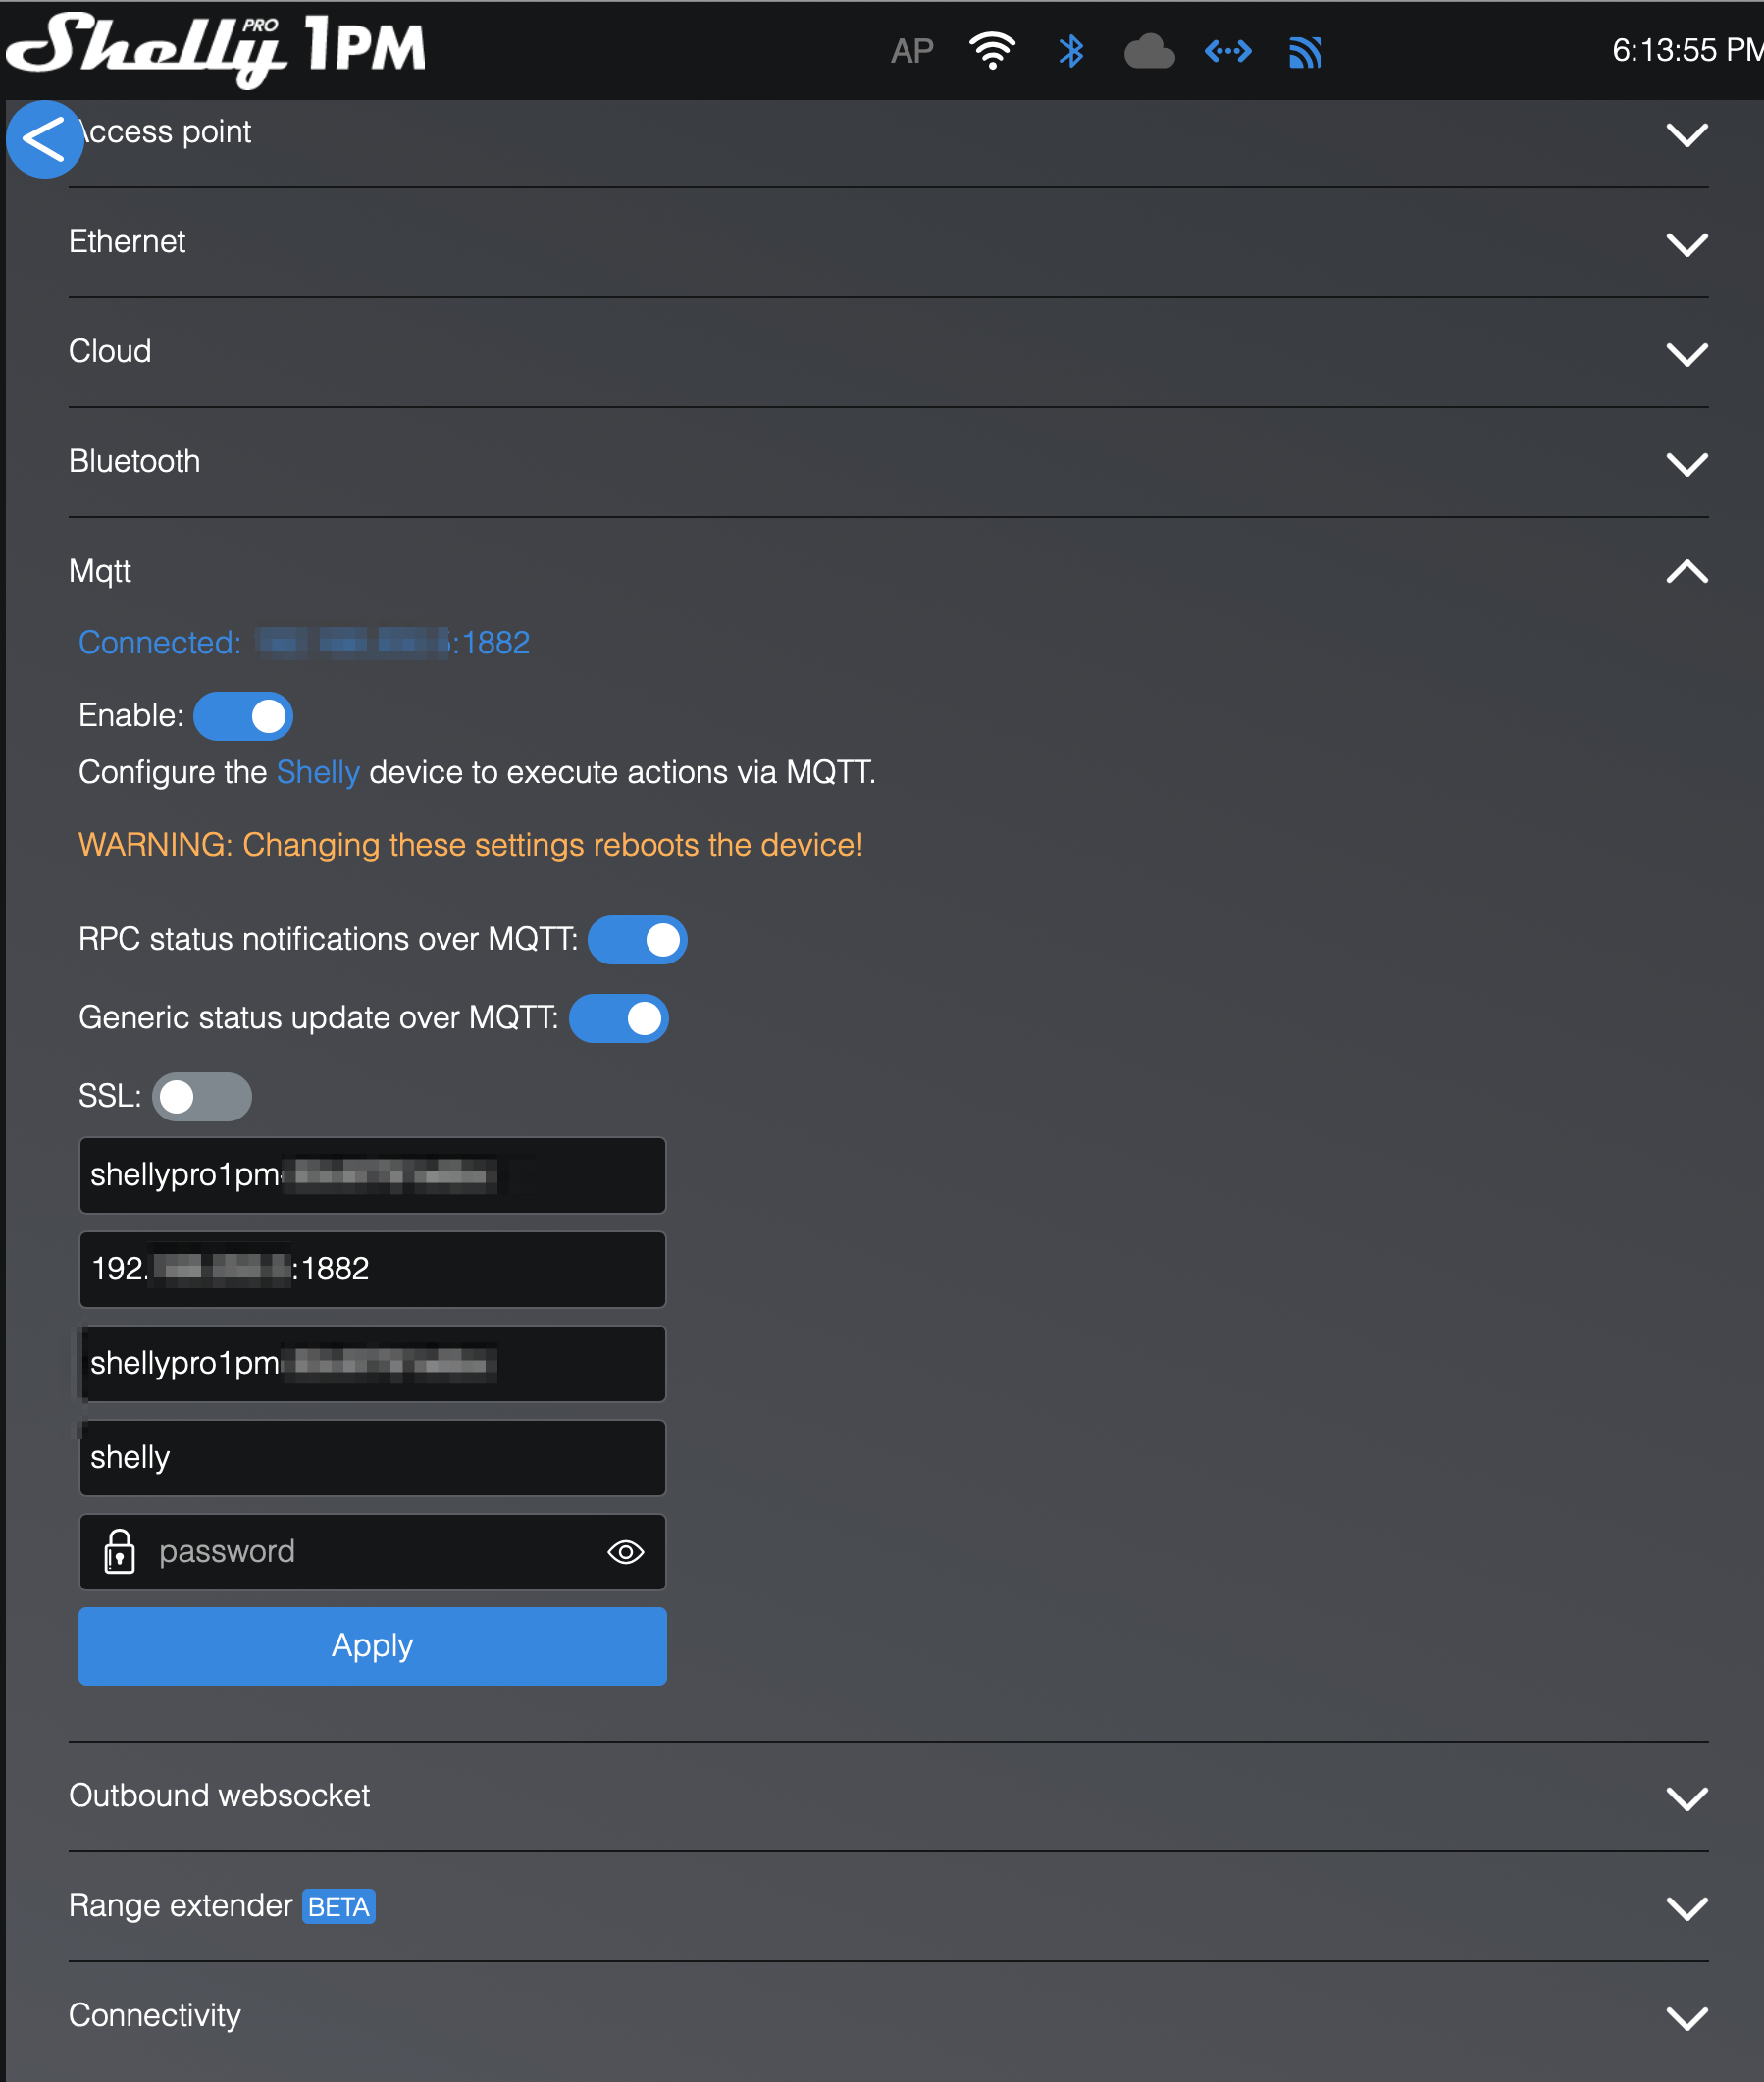Click the MQTT signal status icon
Image resolution: width=1764 pixels, height=2082 pixels.
(x=1306, y=51)
